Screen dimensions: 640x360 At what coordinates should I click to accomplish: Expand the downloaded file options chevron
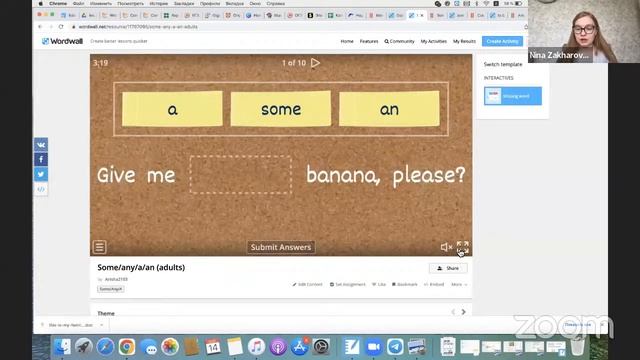coord(102,325)
